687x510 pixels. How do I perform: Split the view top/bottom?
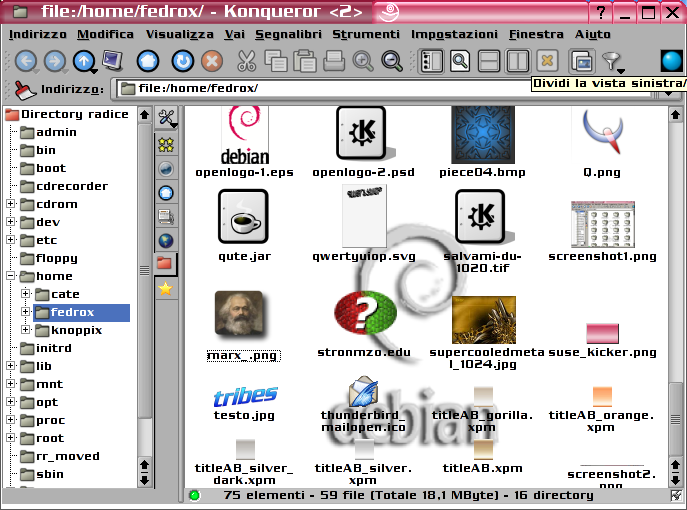pyautogui.click(x=489, y=61)
